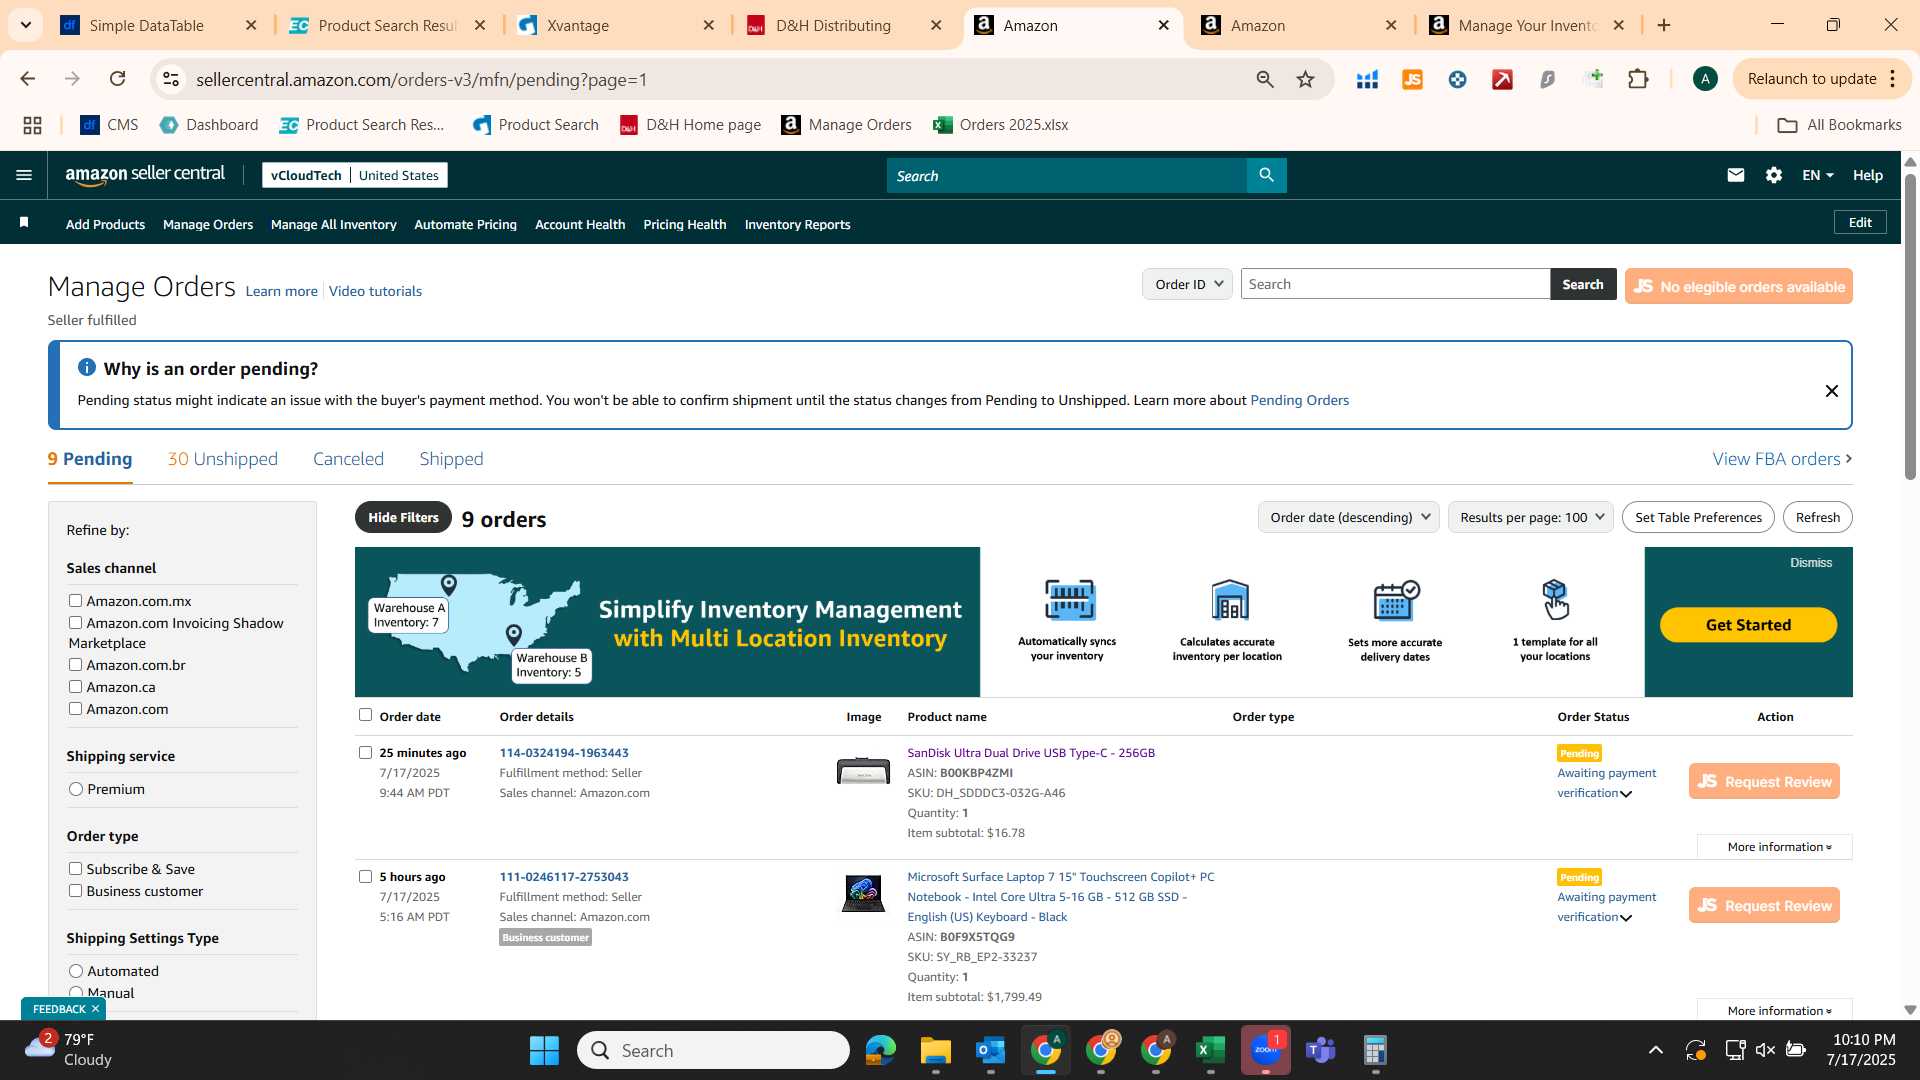Select checkbox for order 114-0324194-1963443
The height and width of the screenshot is (1080, 1920).
point(365,752)
